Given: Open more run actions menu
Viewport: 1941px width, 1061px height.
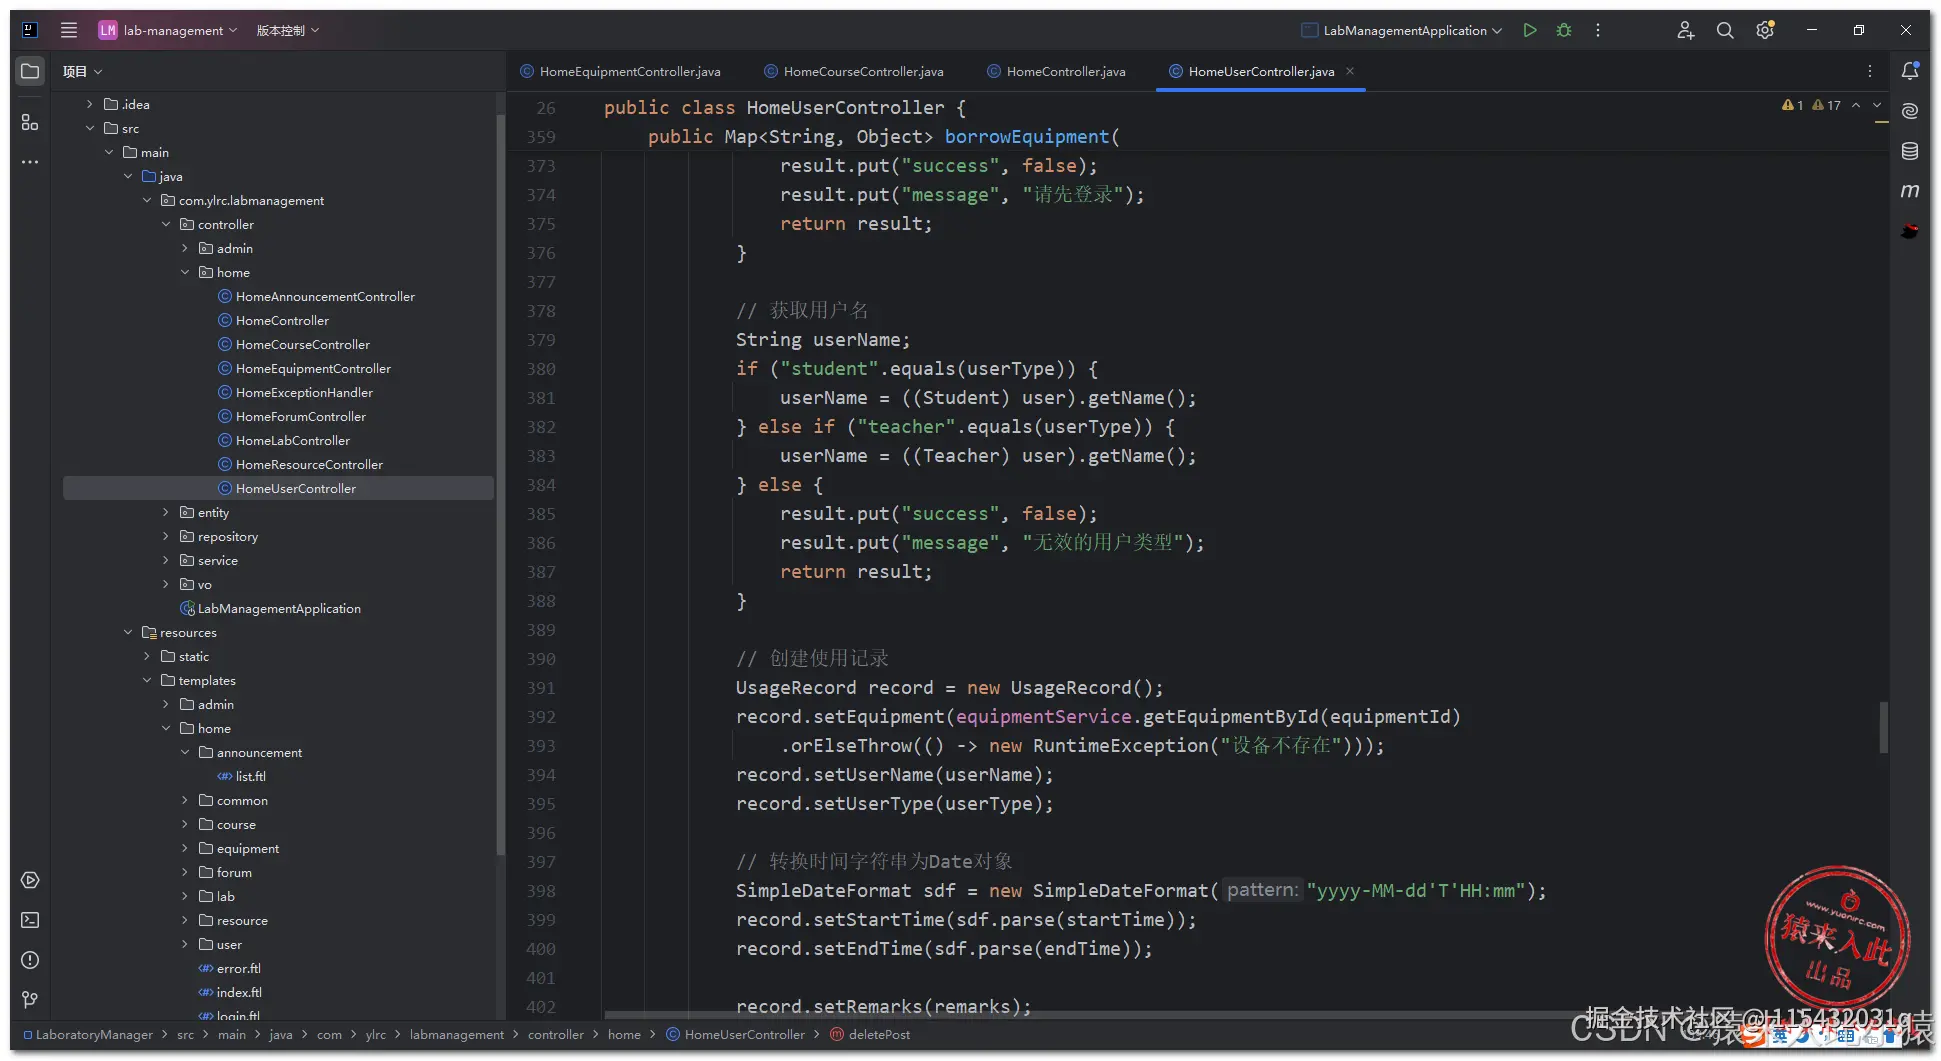Looking at the screenshot, I should coord(1598,30).
